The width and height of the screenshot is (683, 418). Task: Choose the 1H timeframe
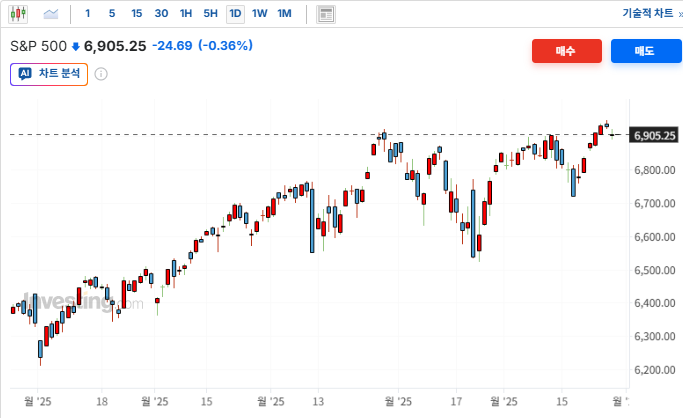[186, 13]
